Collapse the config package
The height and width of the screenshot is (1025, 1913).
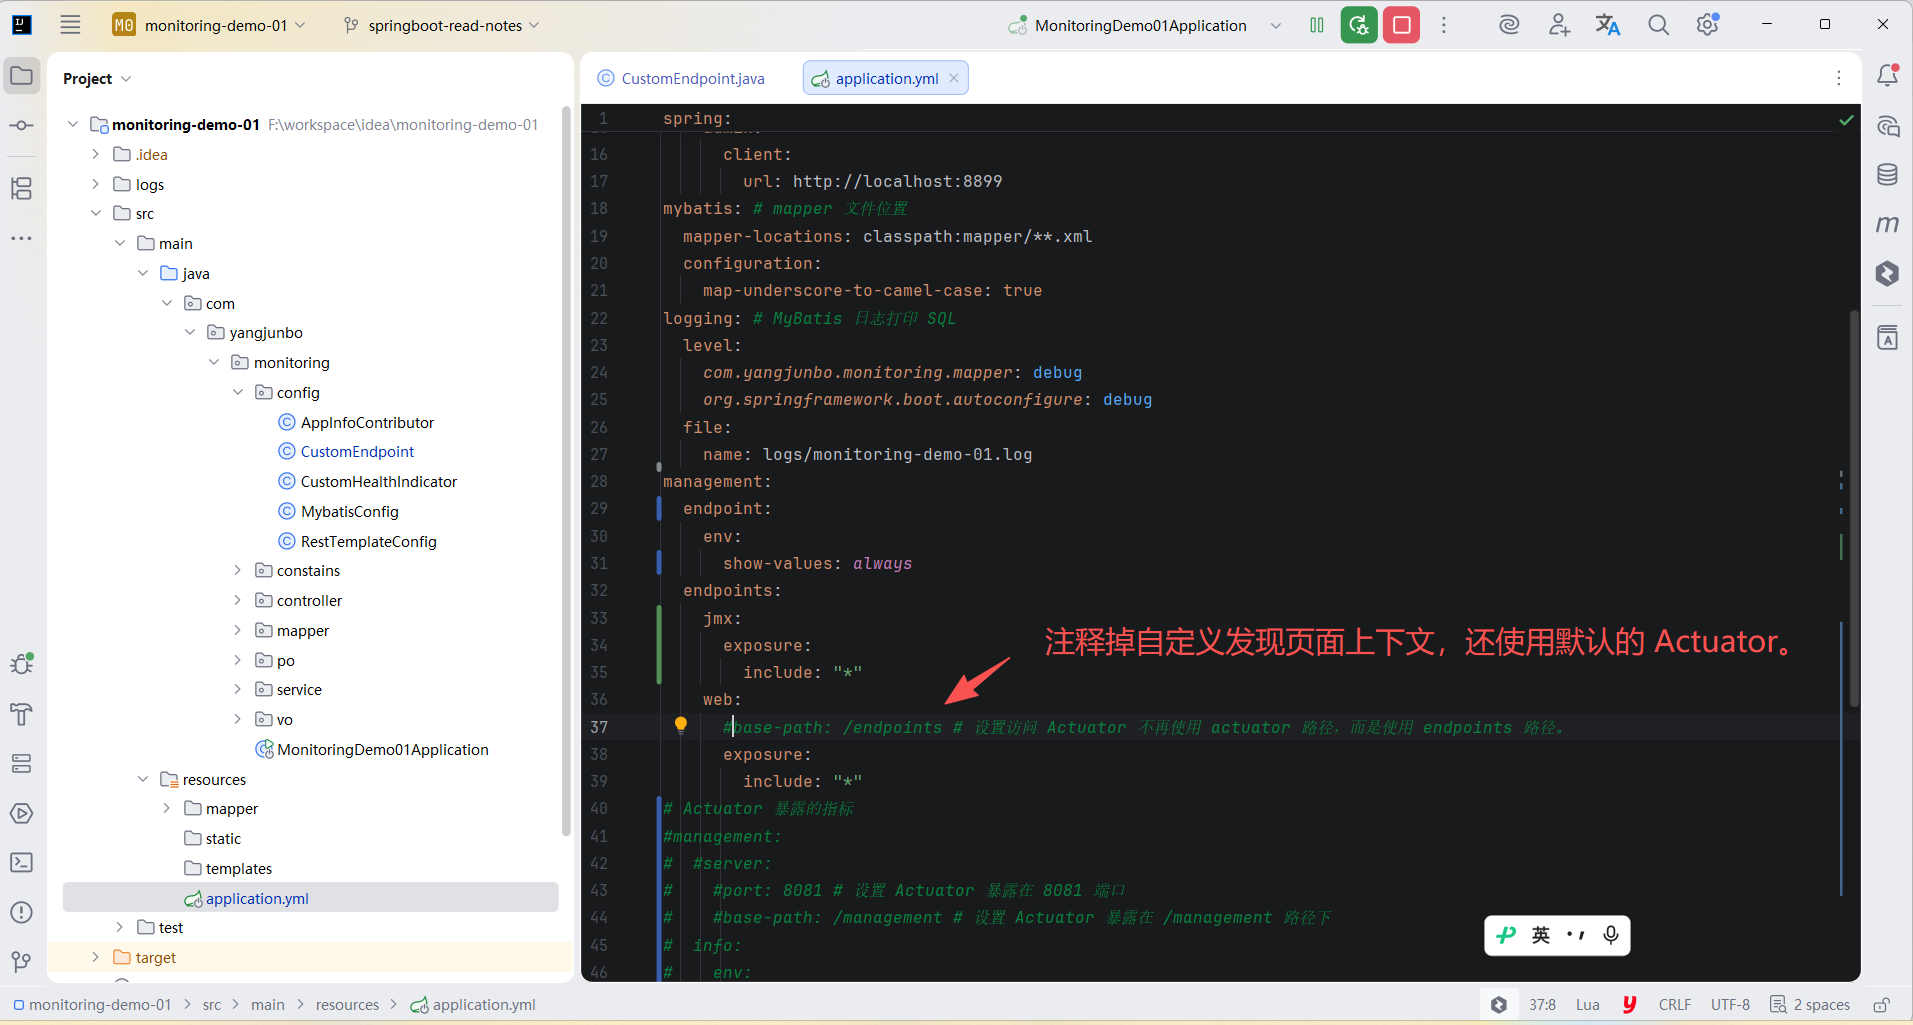click(x=238, y=392)
